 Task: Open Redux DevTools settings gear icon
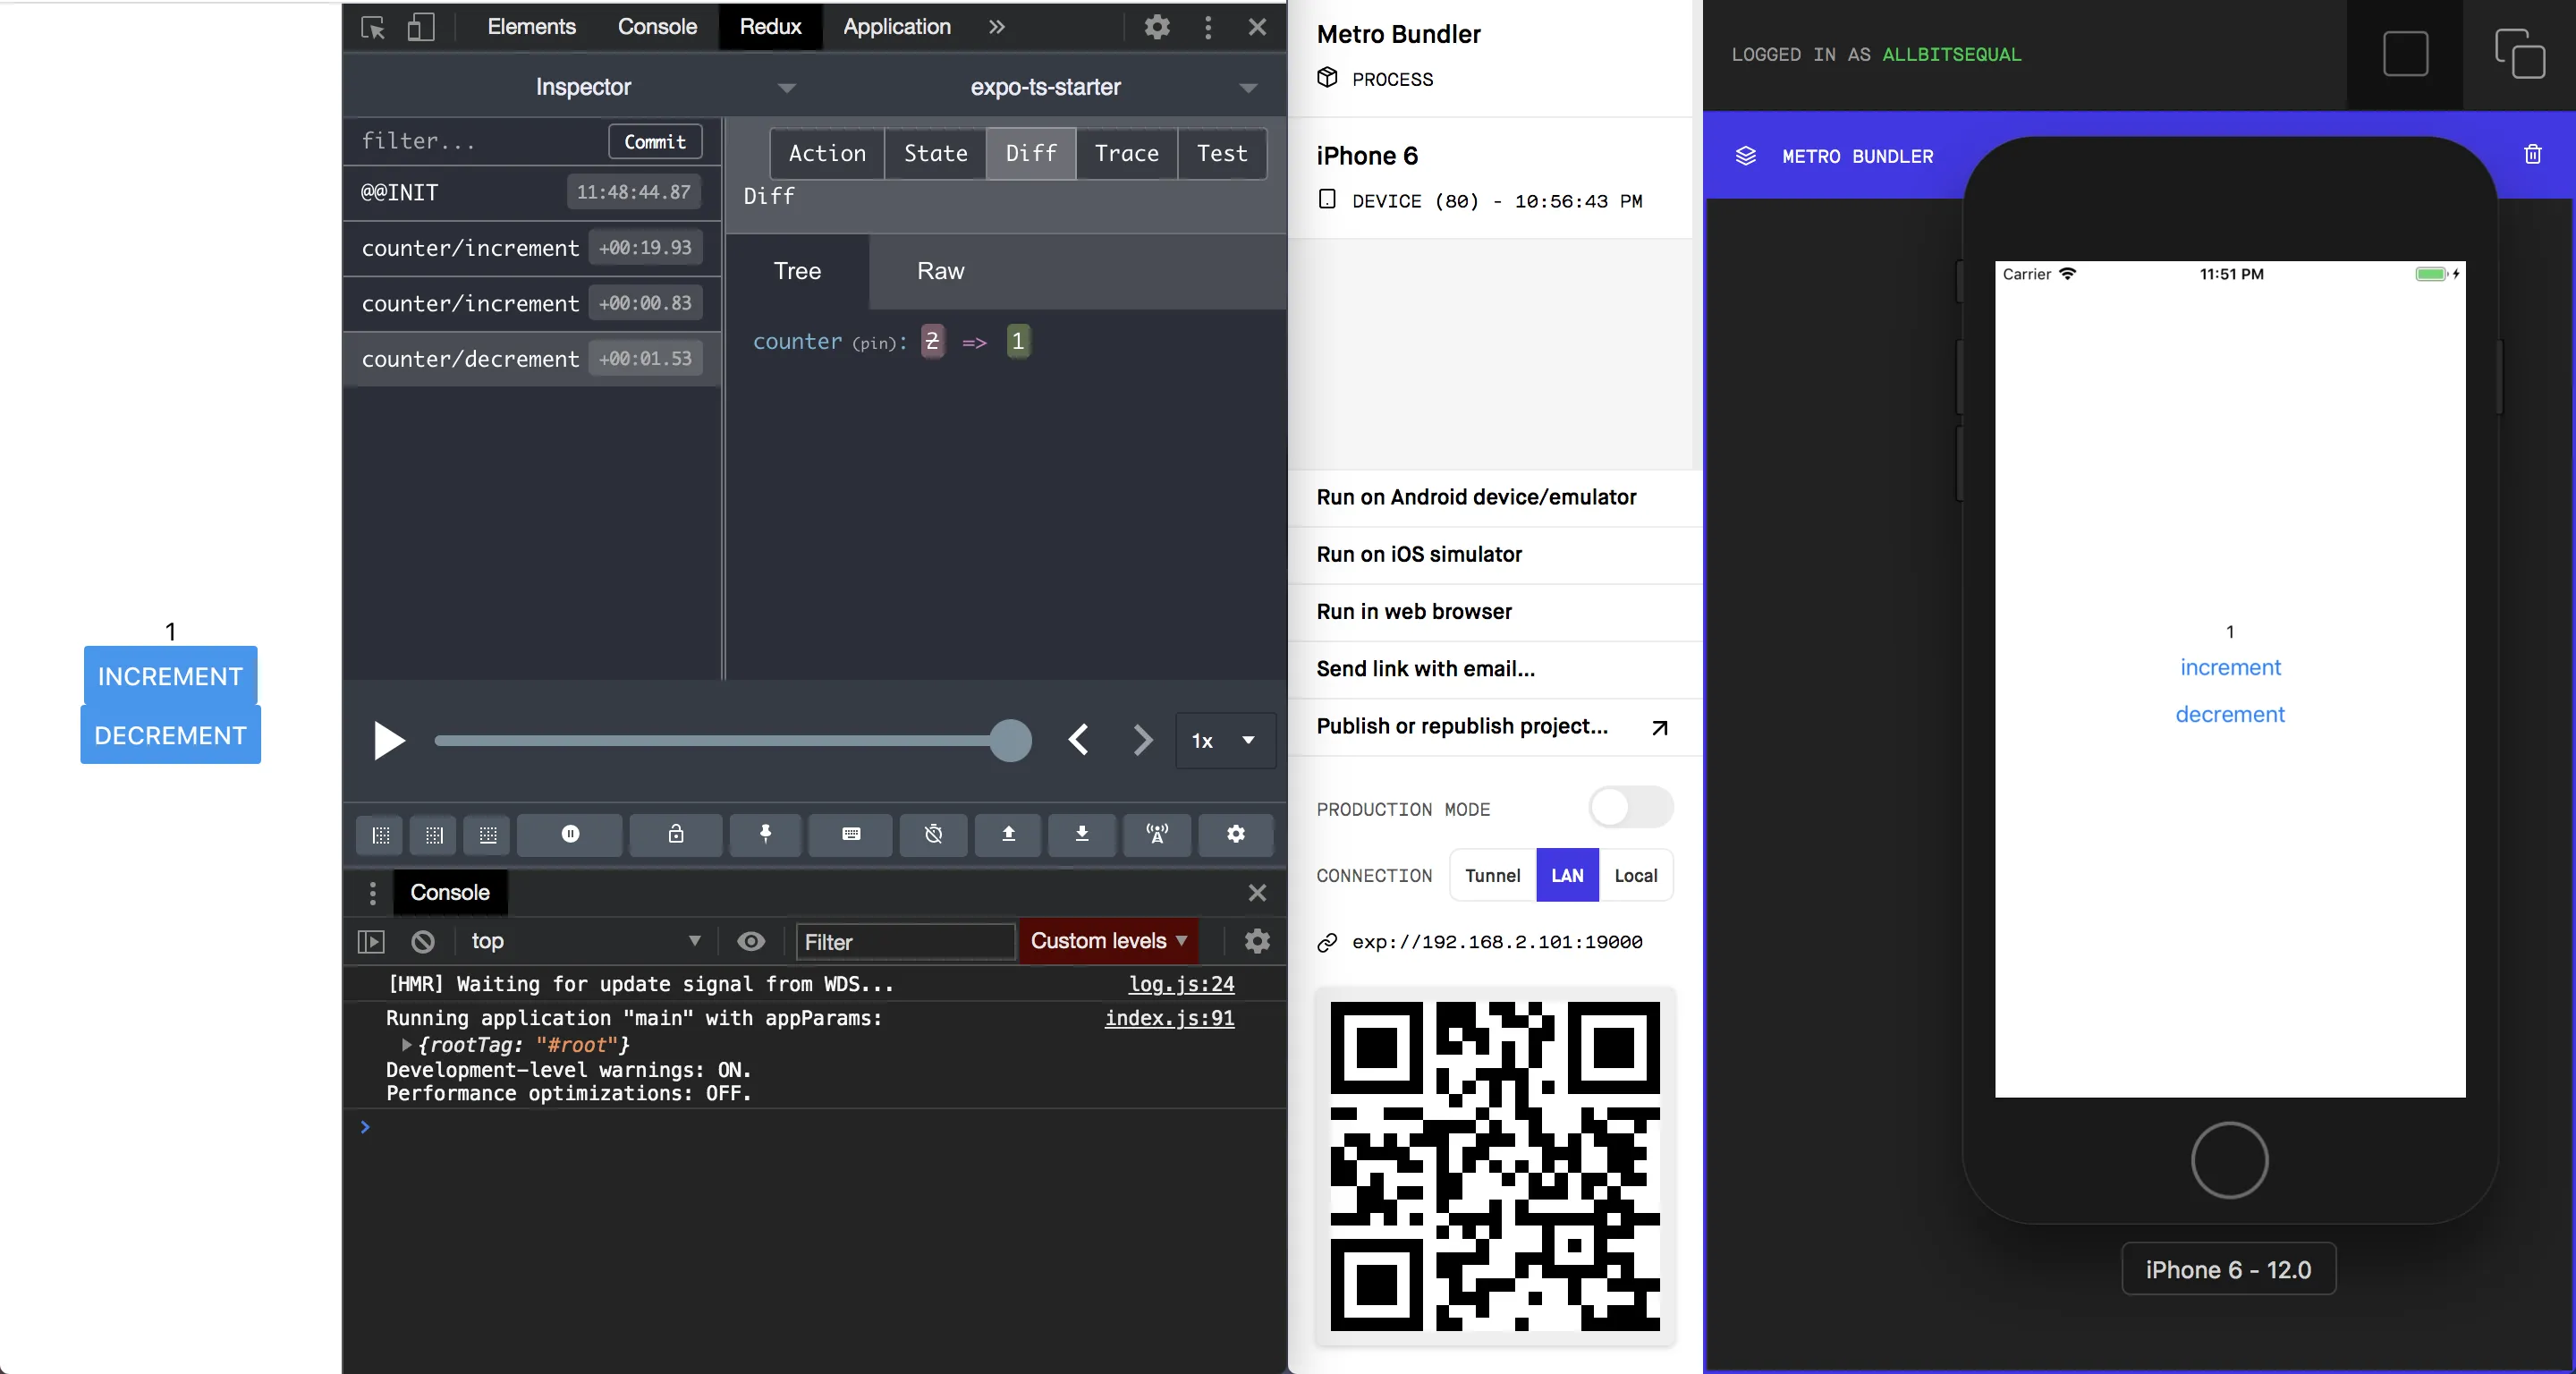point(1236,835)
